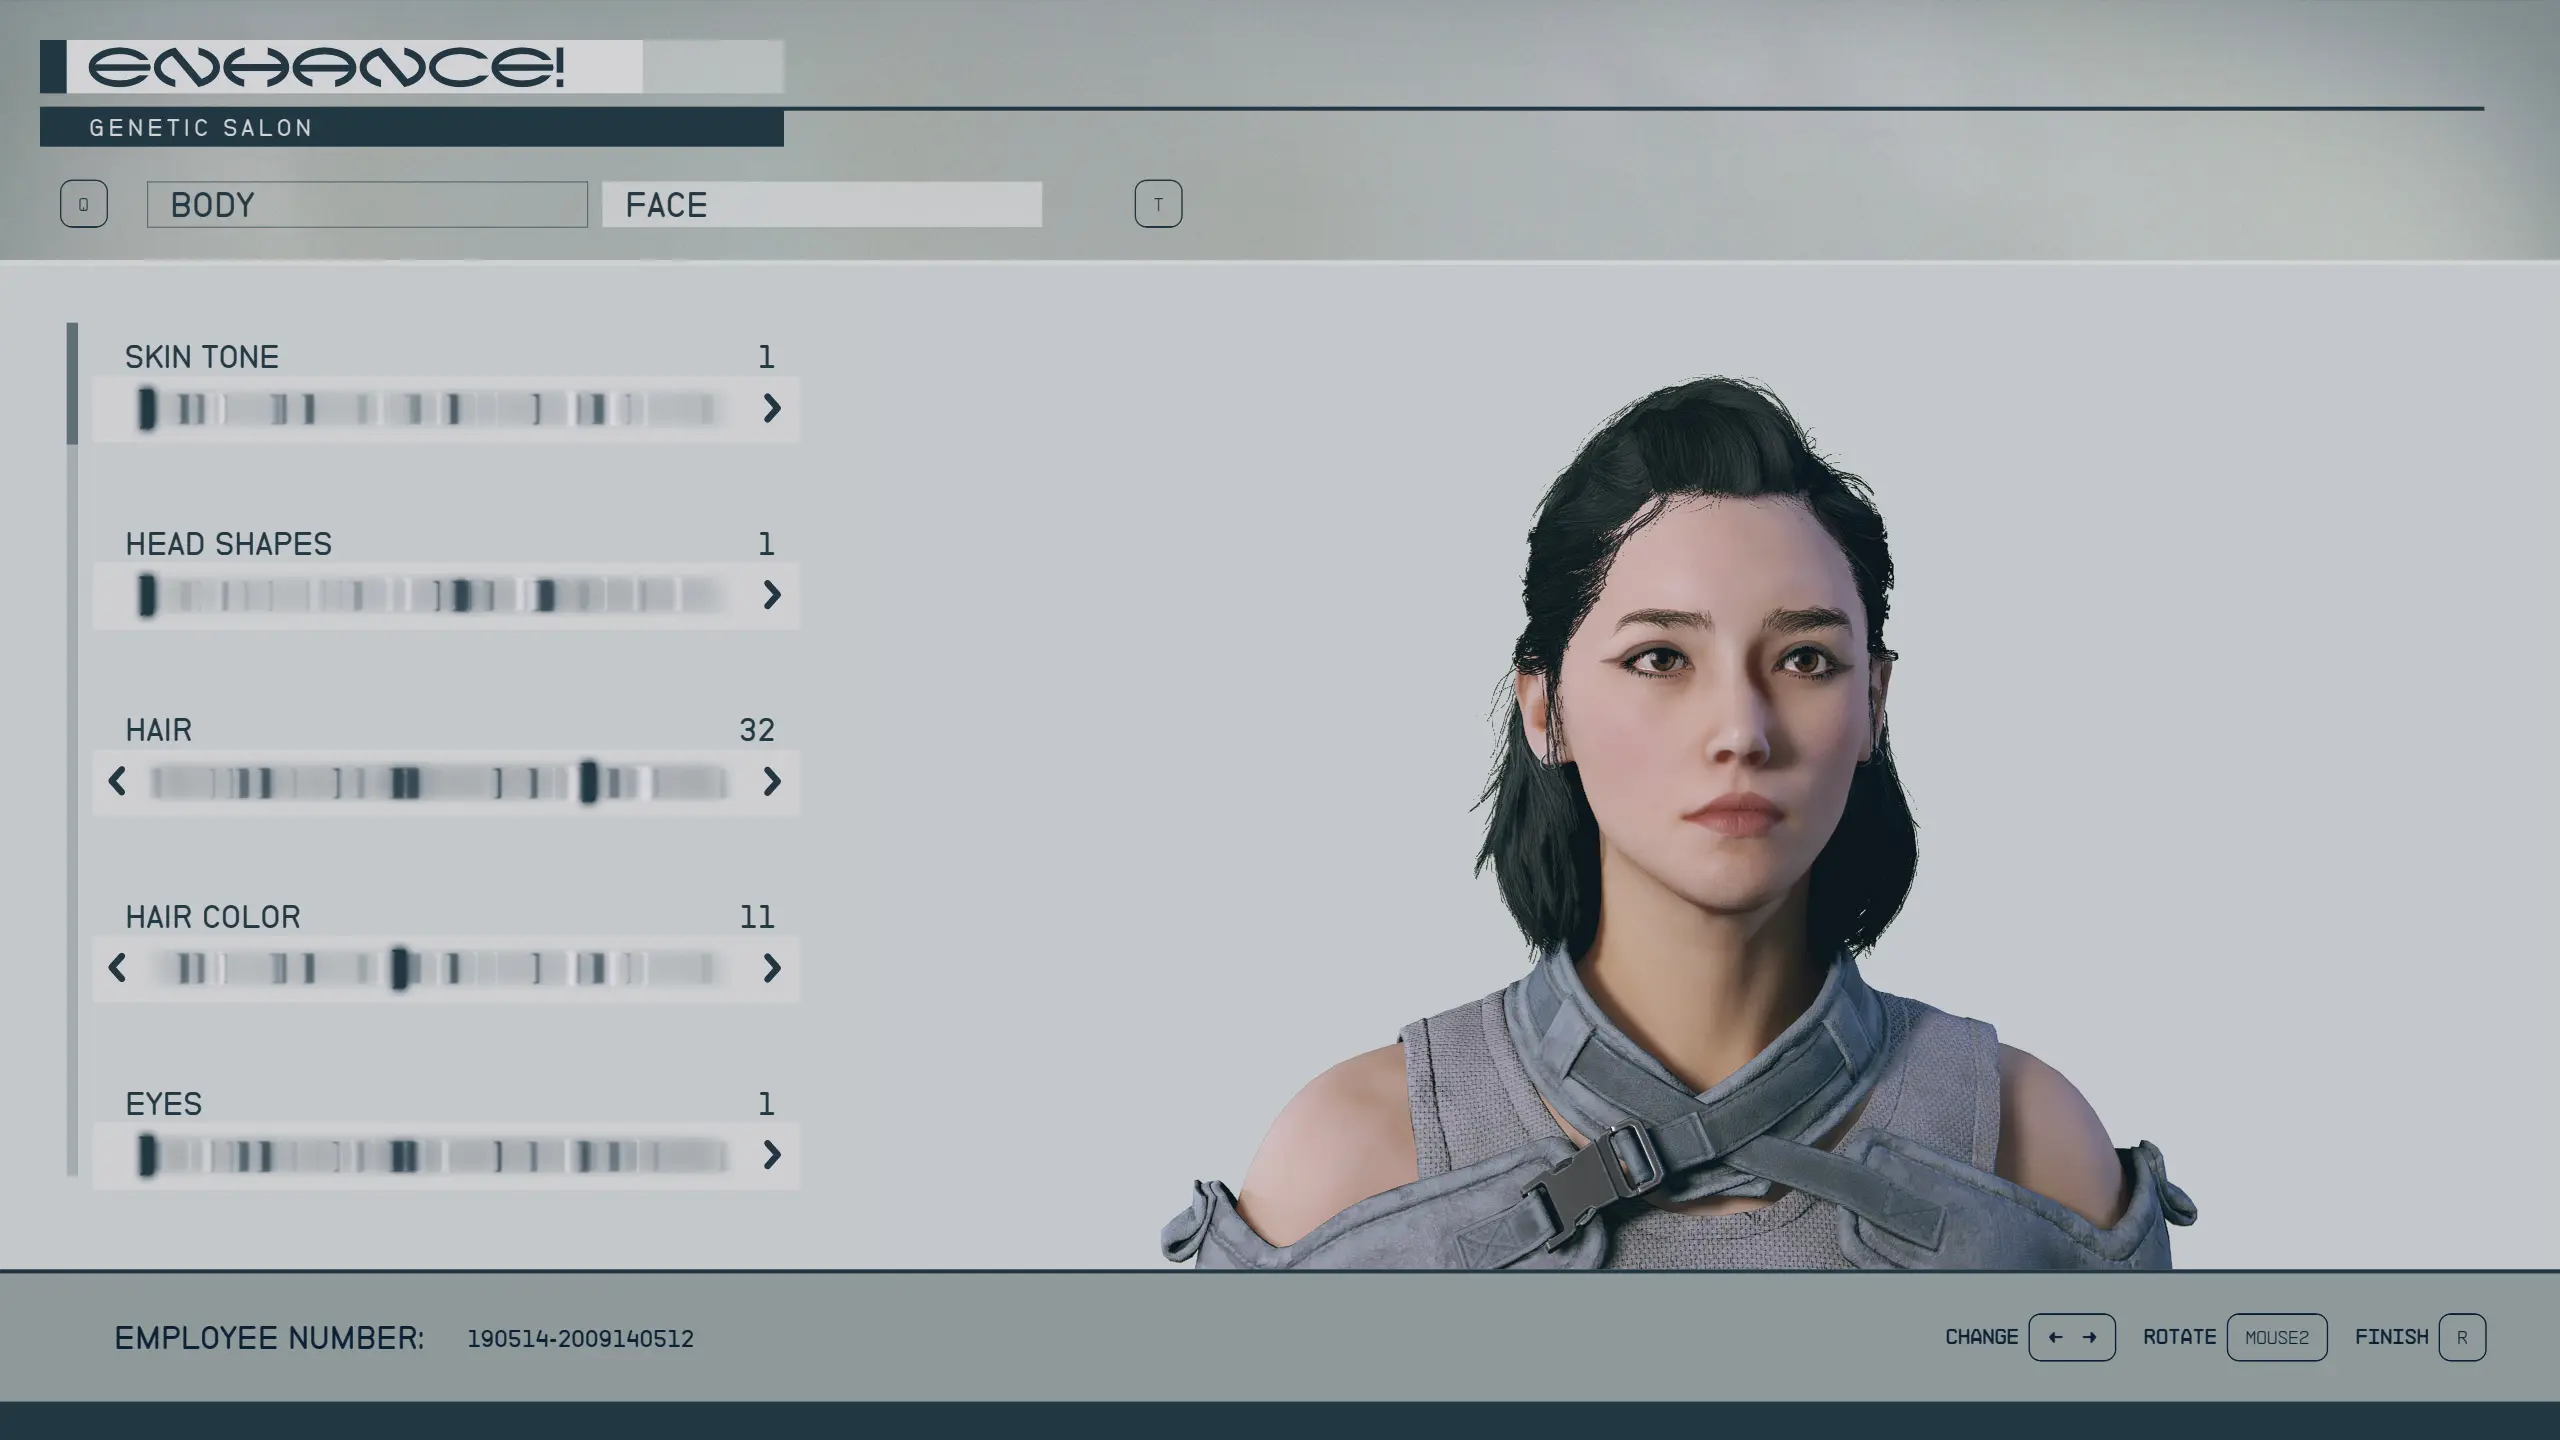Click the T key next-tab icon
2560x1440 pixels.
(1158, 204)
